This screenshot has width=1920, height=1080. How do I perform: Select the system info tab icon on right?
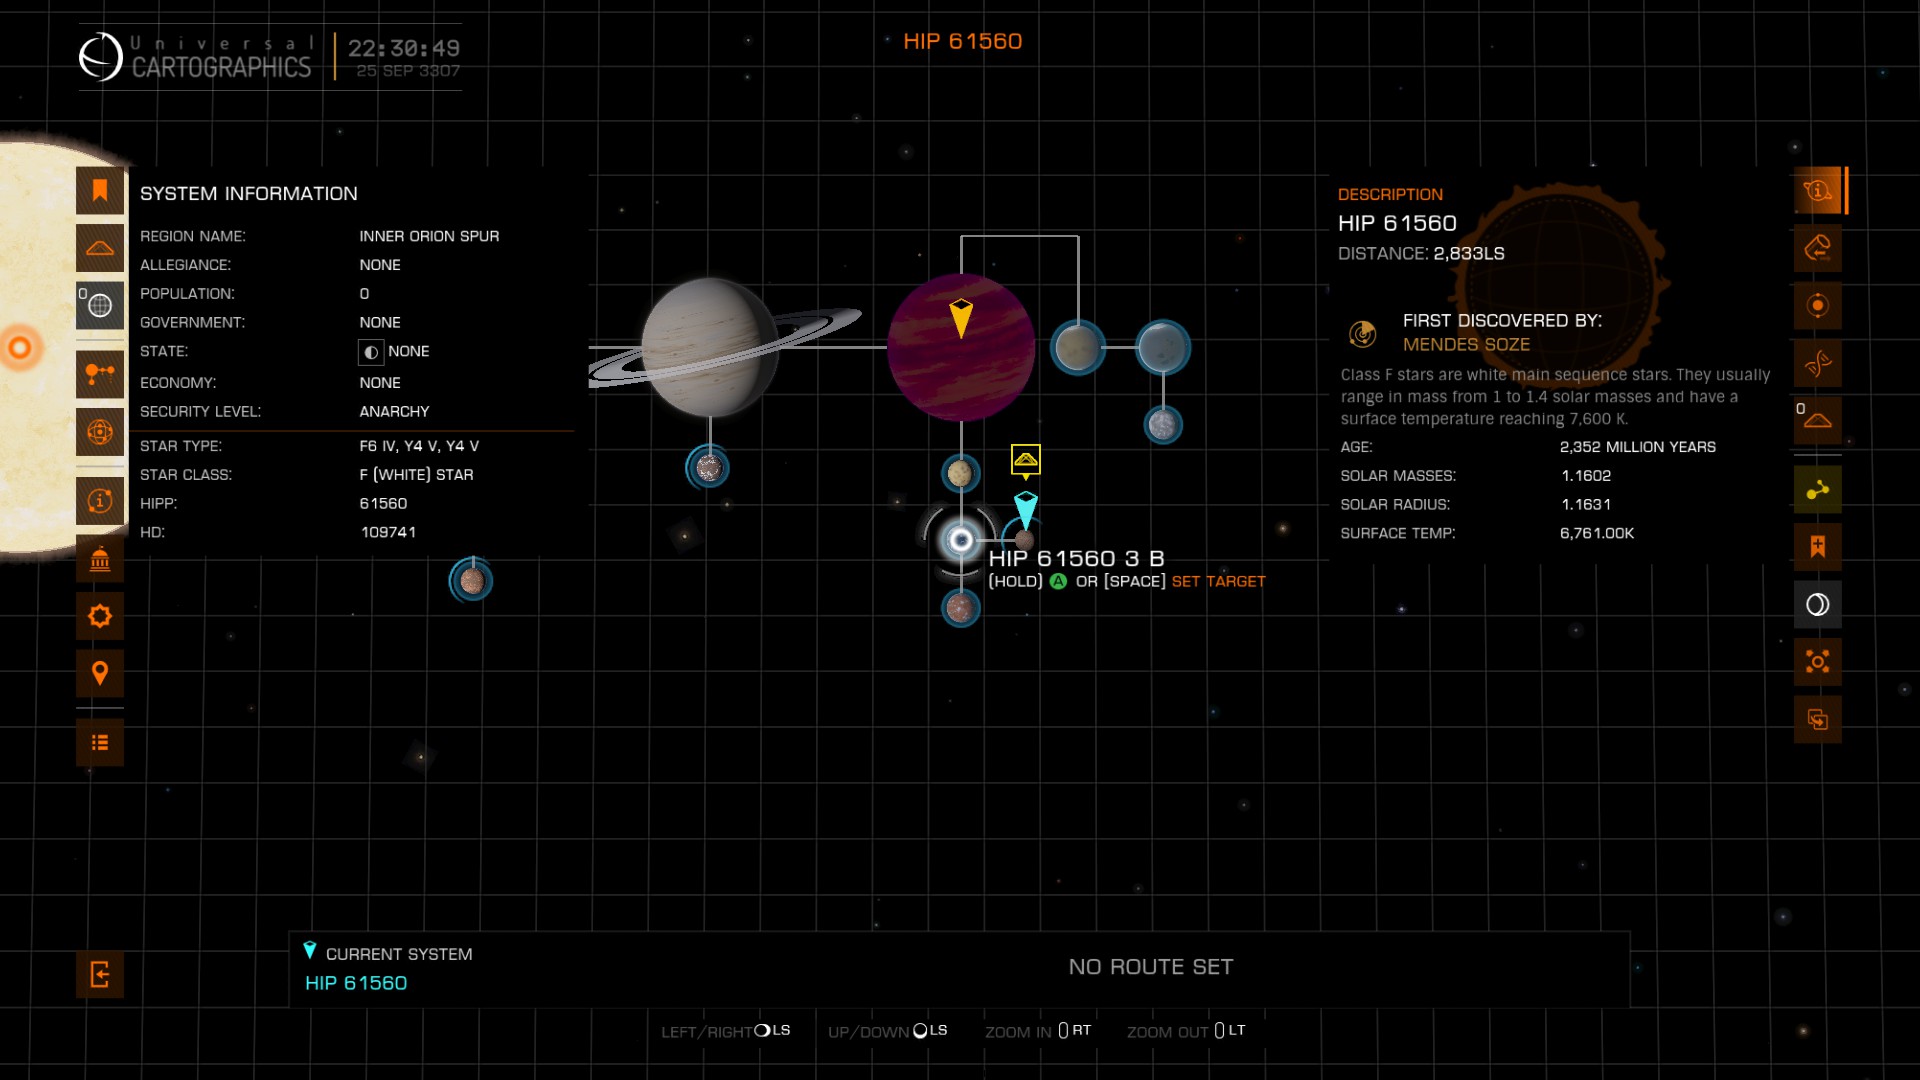(x=1818, y=191)
